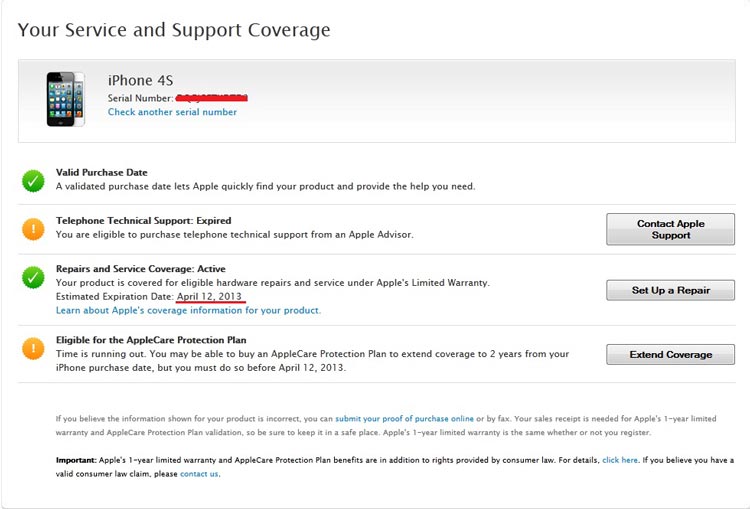Click the iPhone 4S product thumbnail
Screen dimensions: 750x509
coord(66,99)
